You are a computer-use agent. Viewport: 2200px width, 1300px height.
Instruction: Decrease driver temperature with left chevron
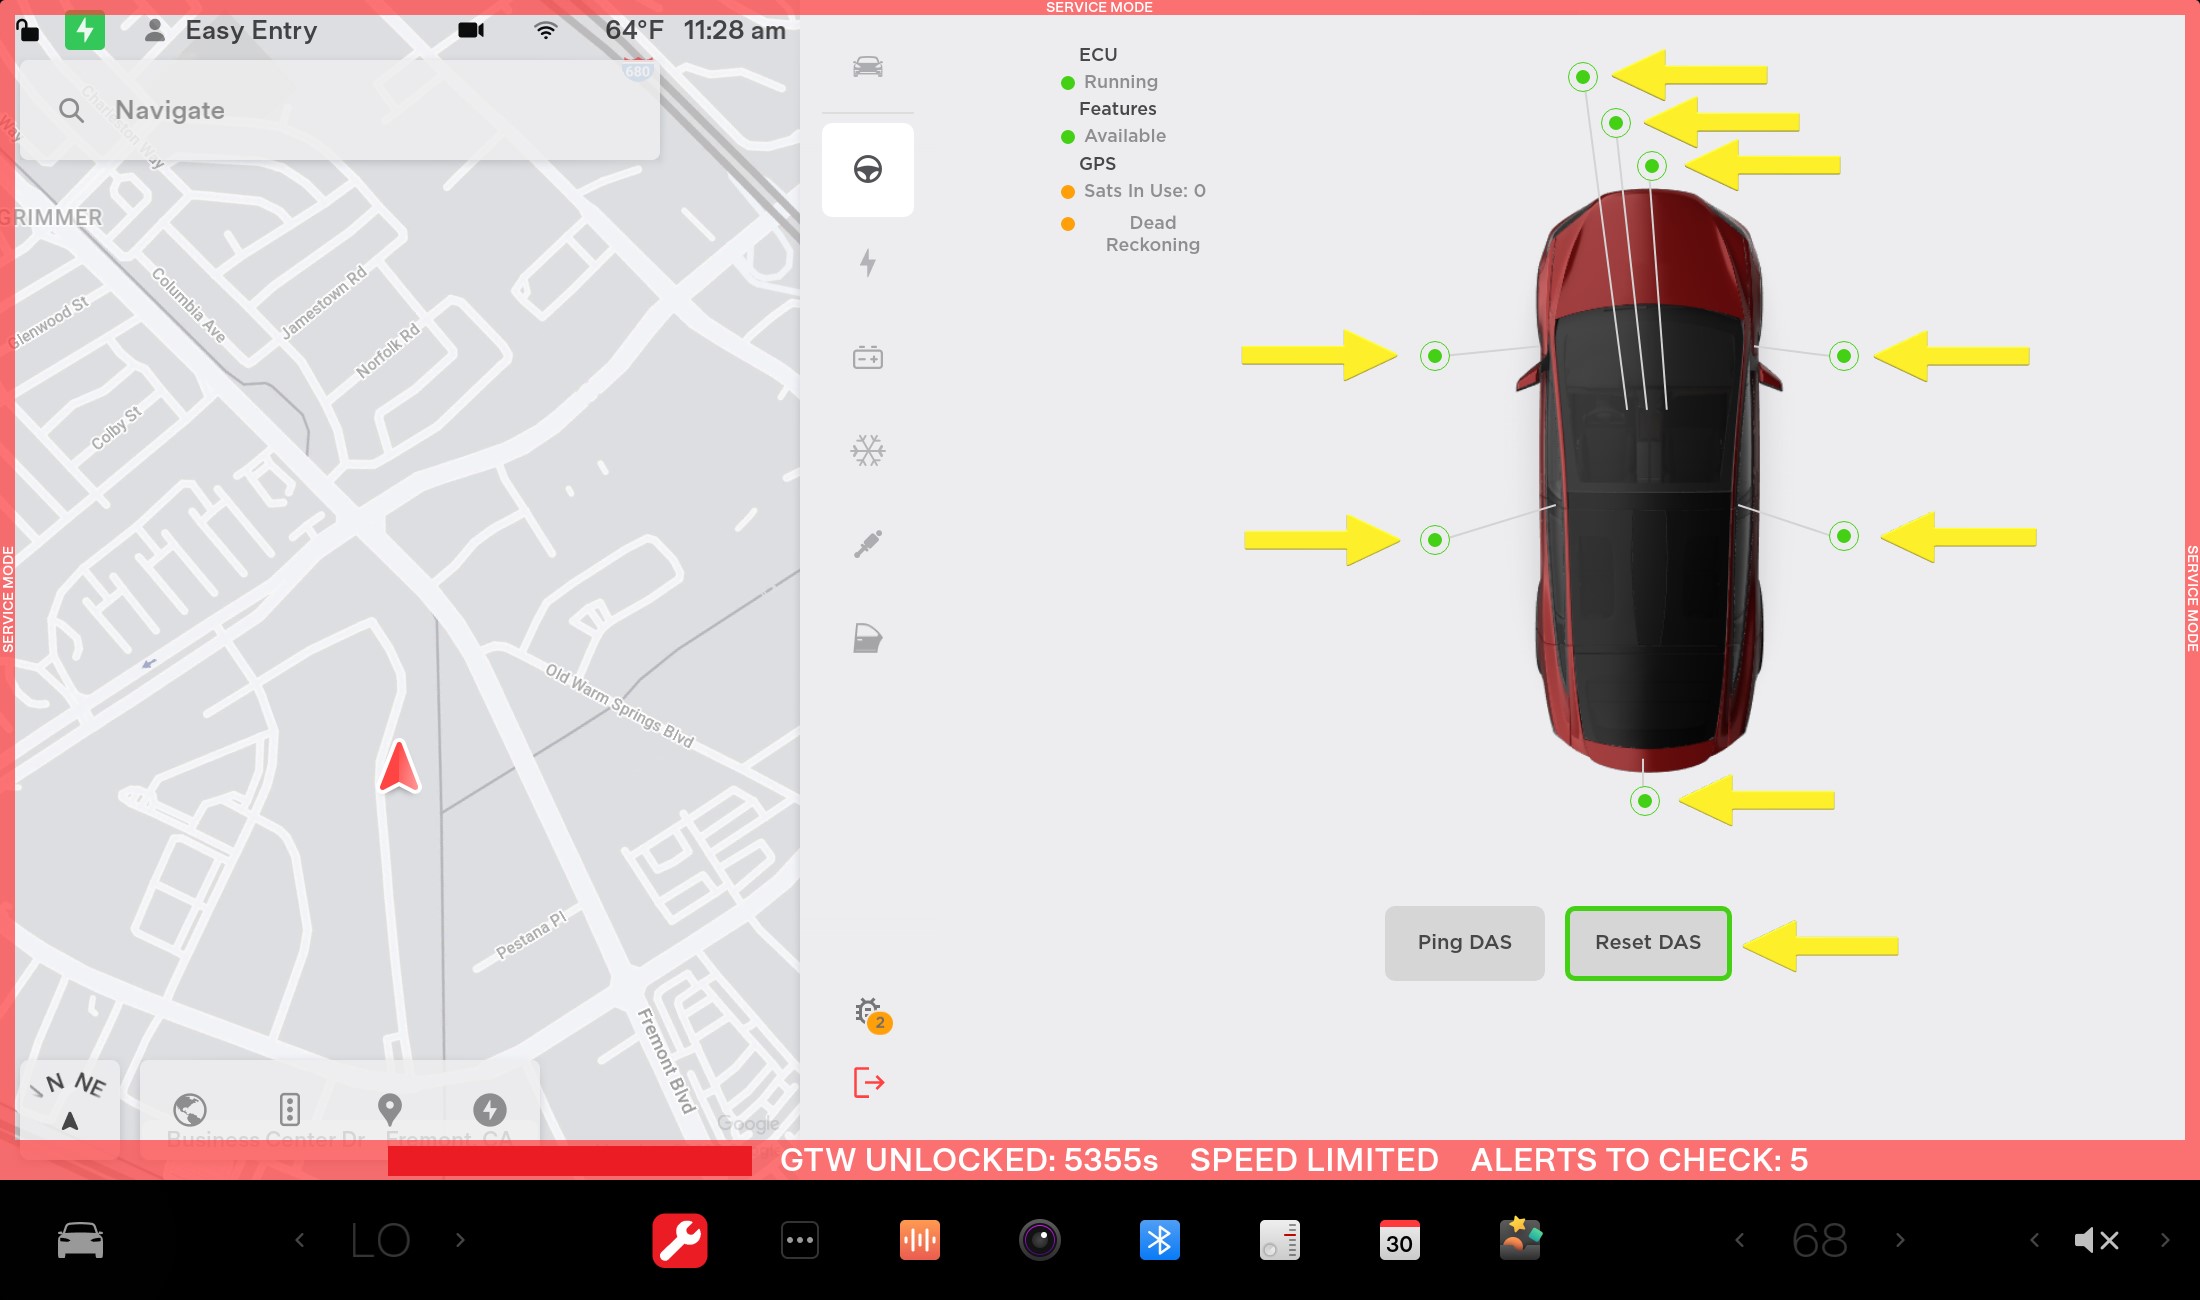[300, 1240]
